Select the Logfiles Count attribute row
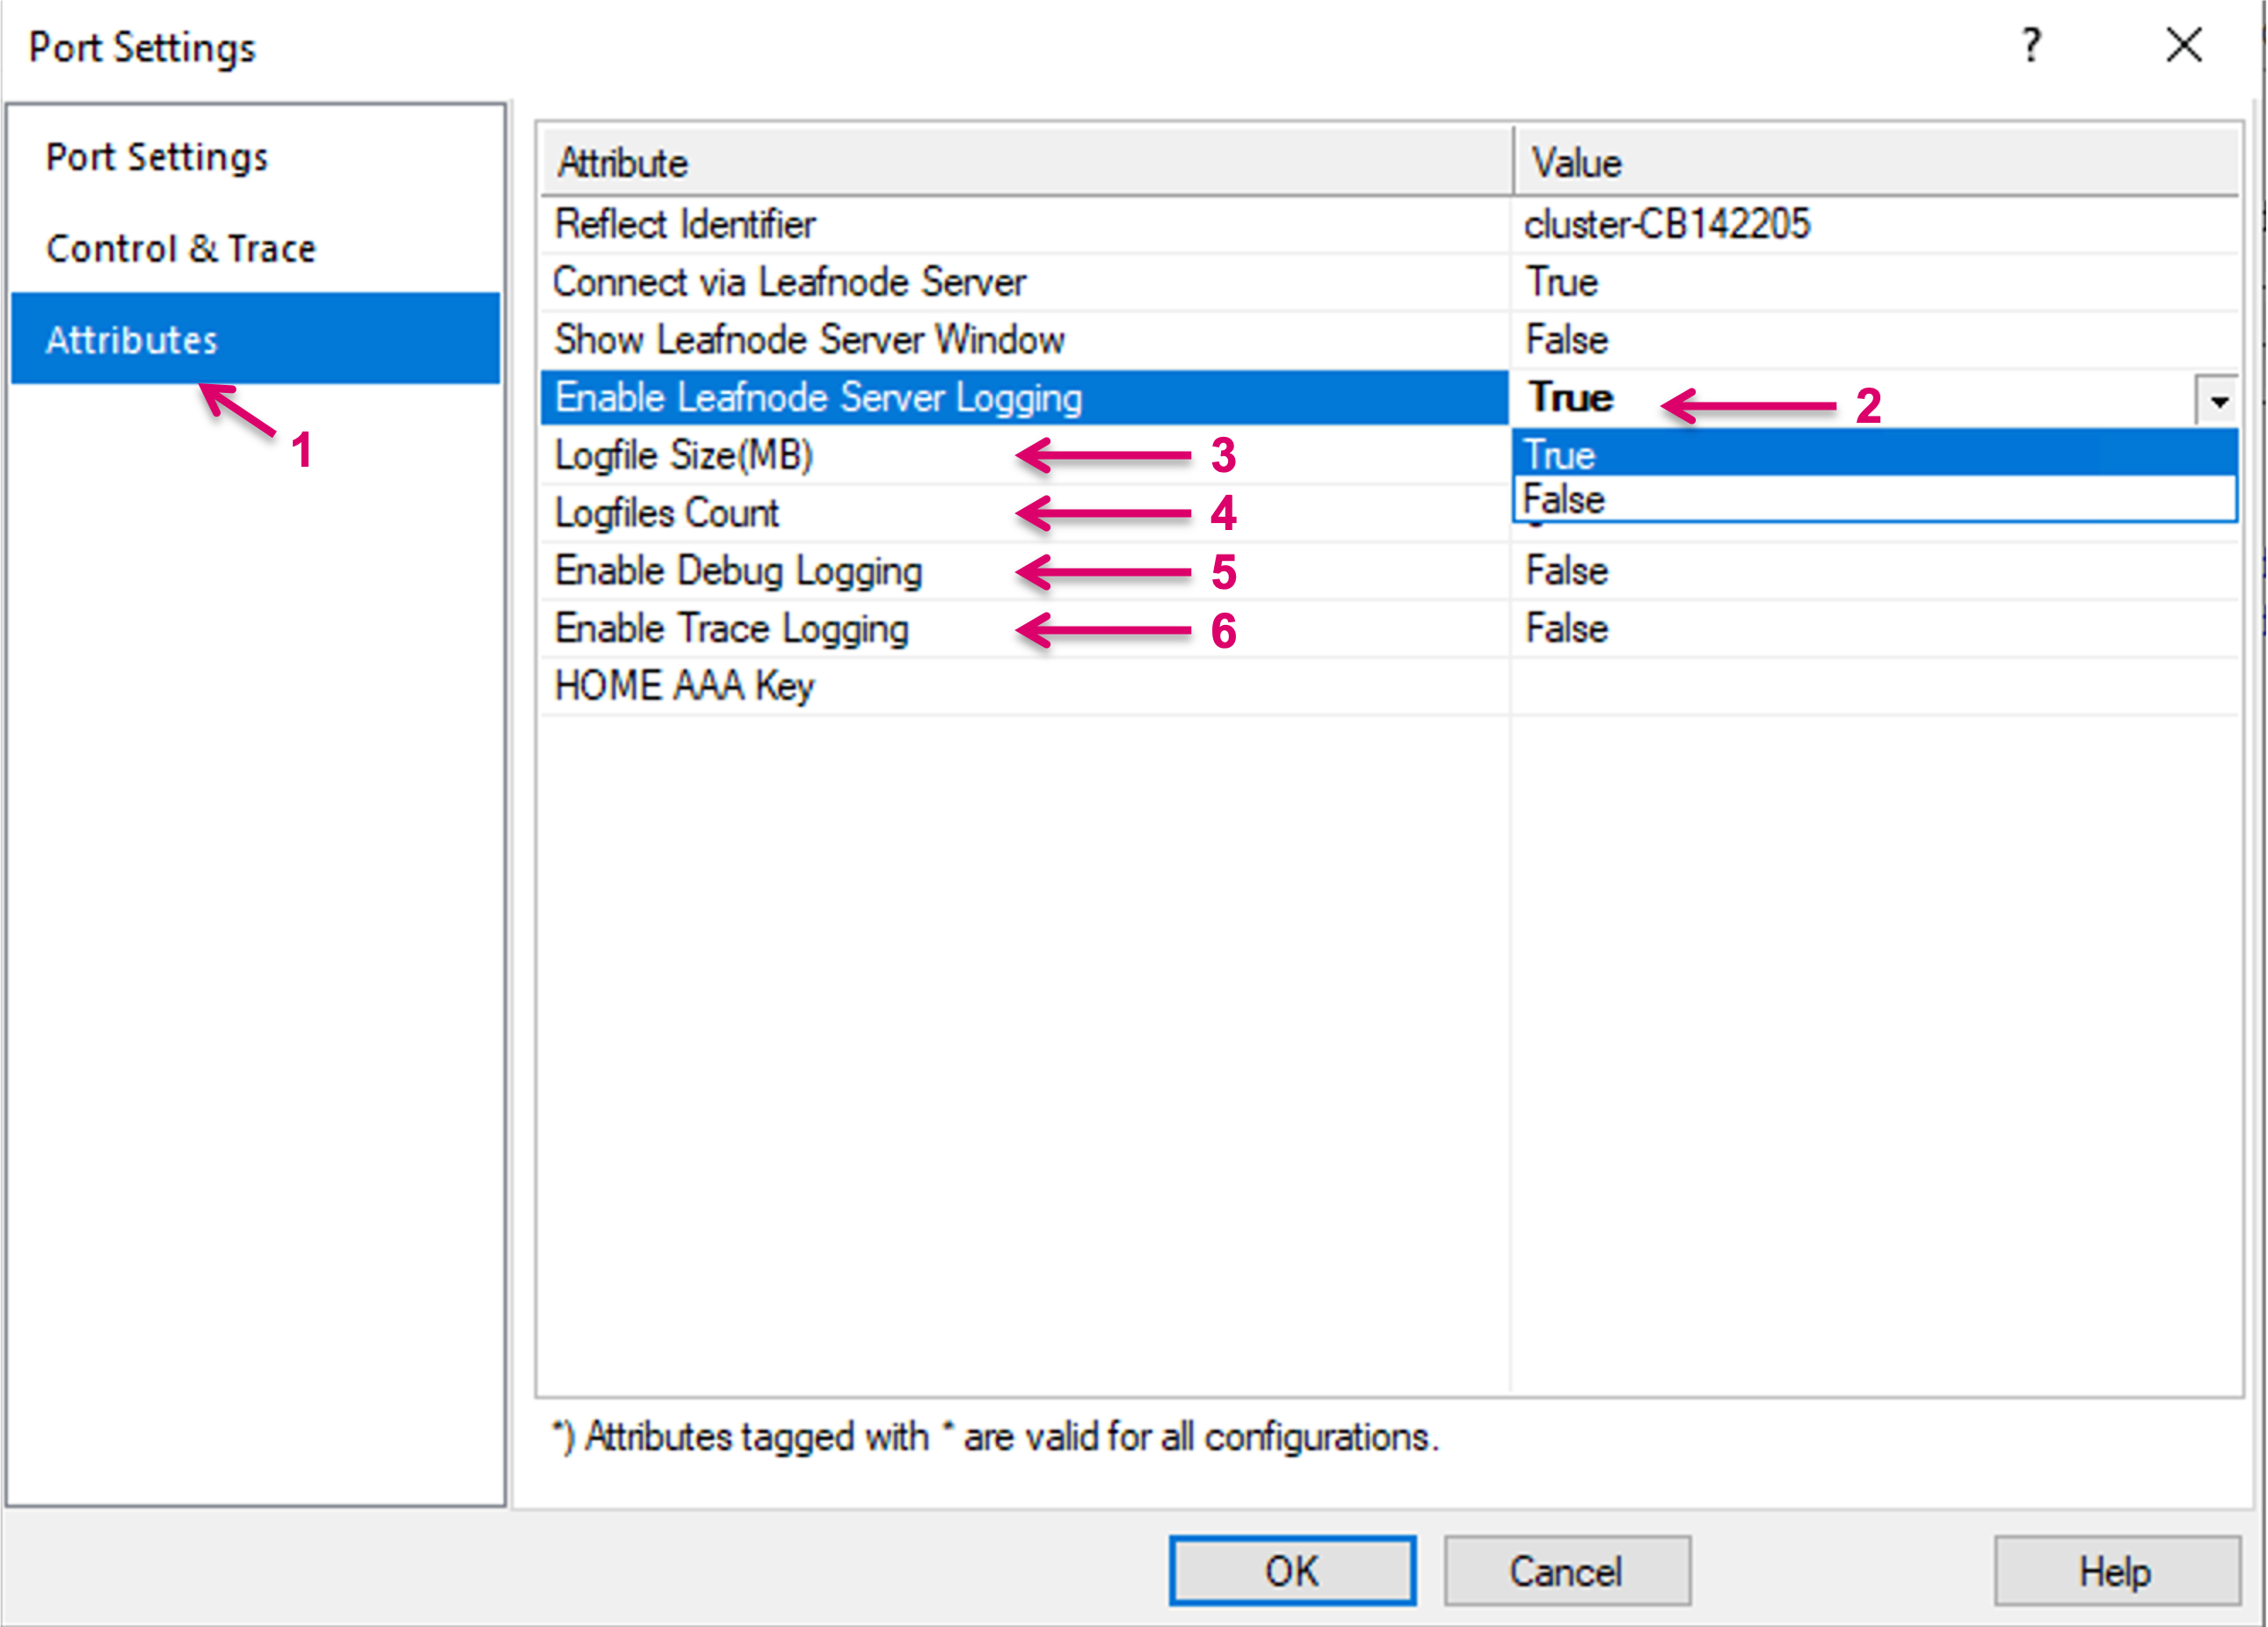Viewport: 2268px width, 1627px height. coord(666,514)
